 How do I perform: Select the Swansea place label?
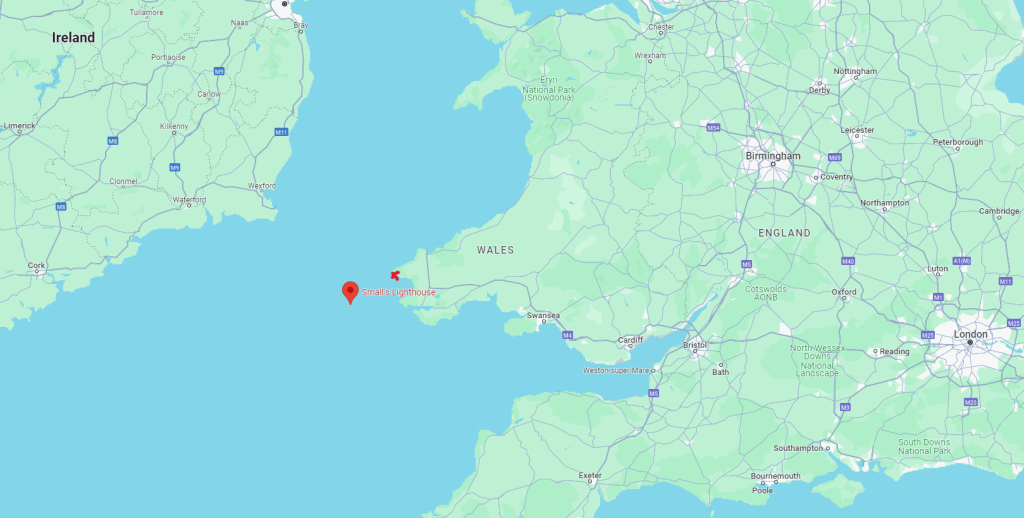(543, 316)
